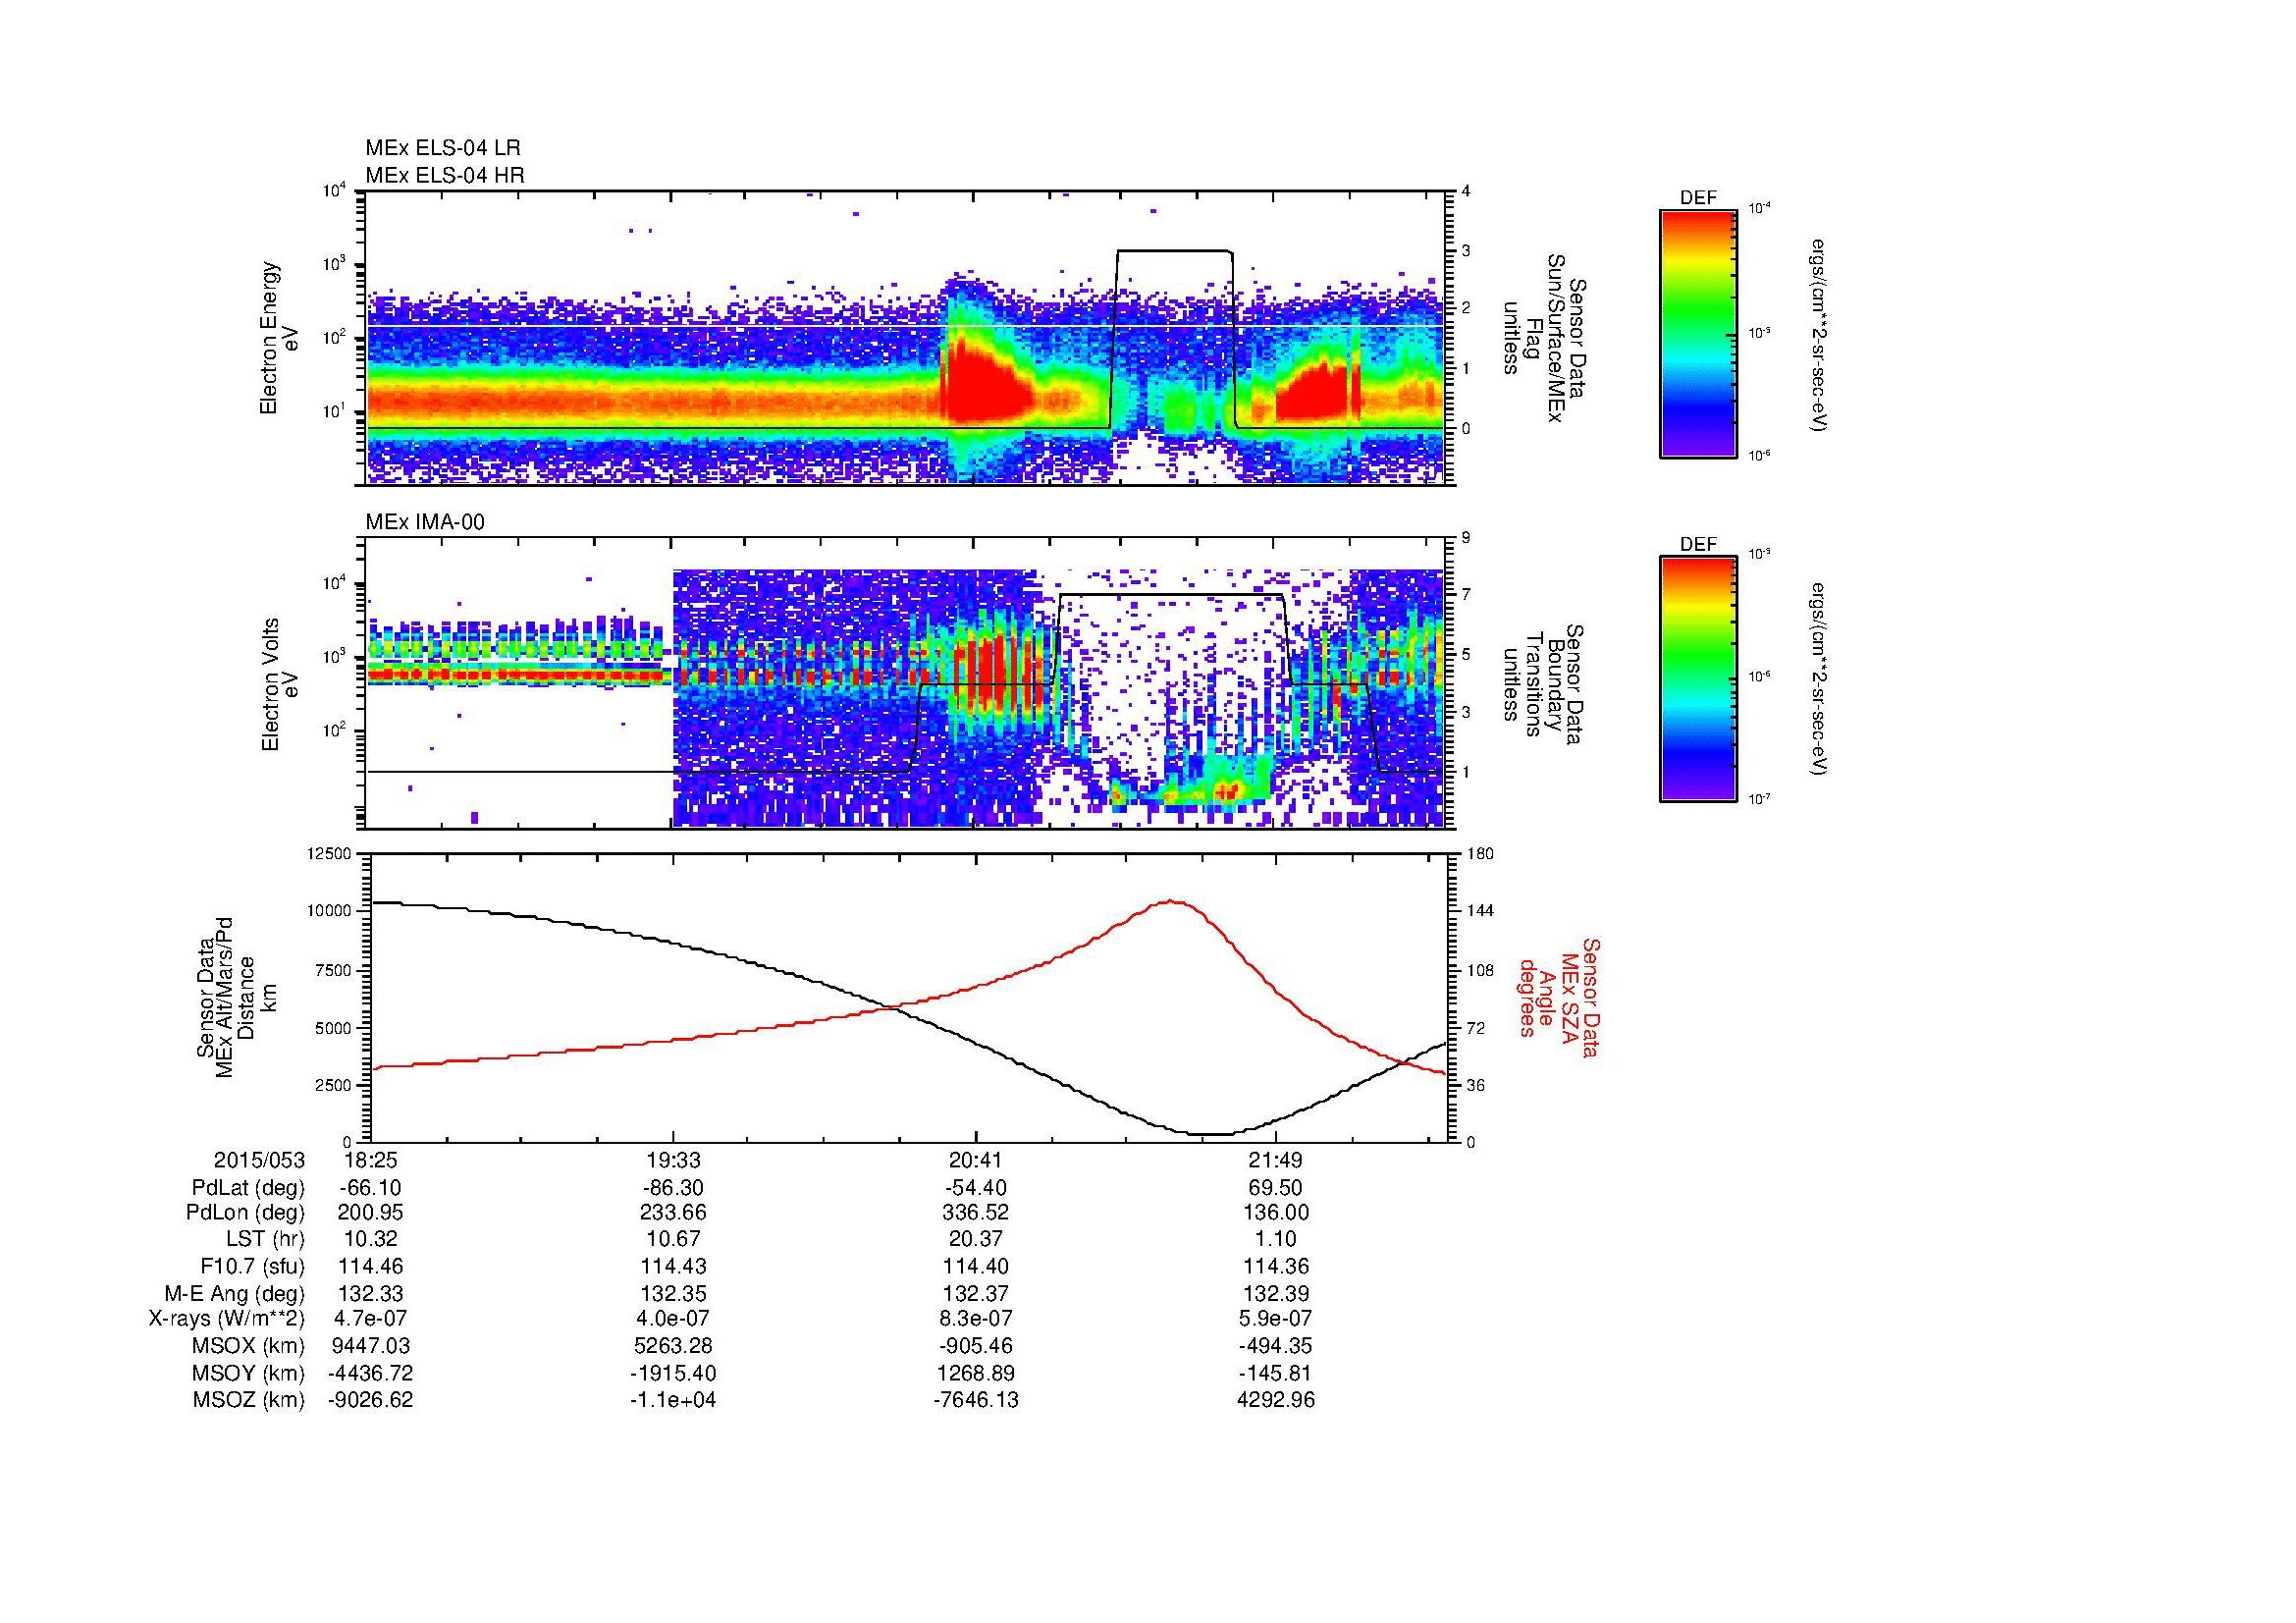Click the F10.7 value 114.46
The height and width of the screenshot is (1623, 2296).
tap(371, 1266)
